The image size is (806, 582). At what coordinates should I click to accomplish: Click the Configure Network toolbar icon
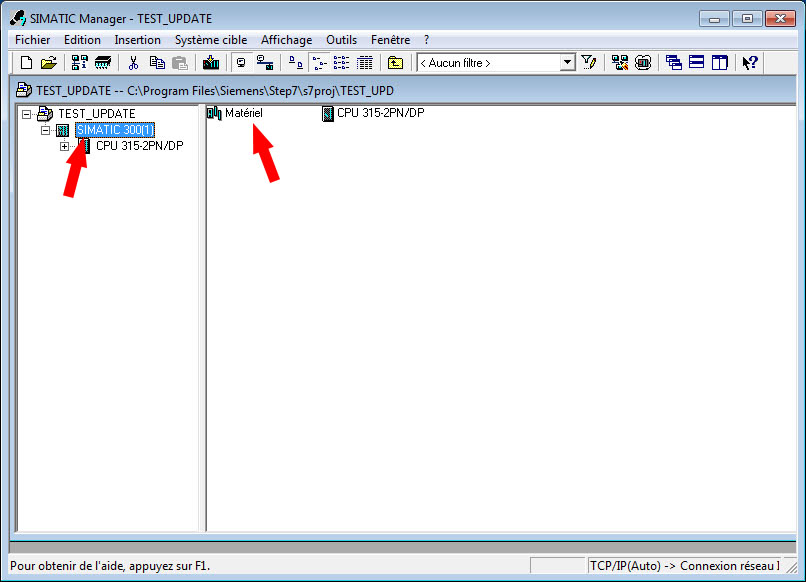click(x=620, y=63)
